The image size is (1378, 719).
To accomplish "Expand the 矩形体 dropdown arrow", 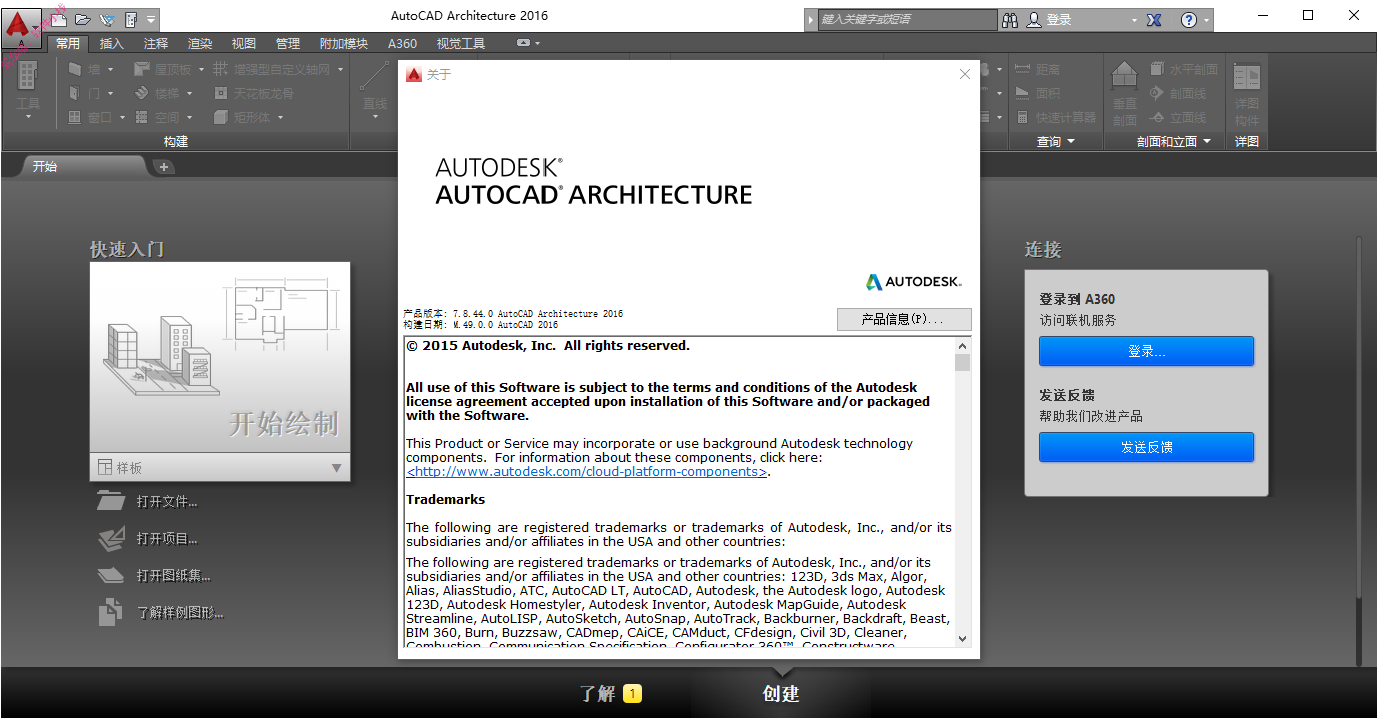I will (x=281, y=117).
